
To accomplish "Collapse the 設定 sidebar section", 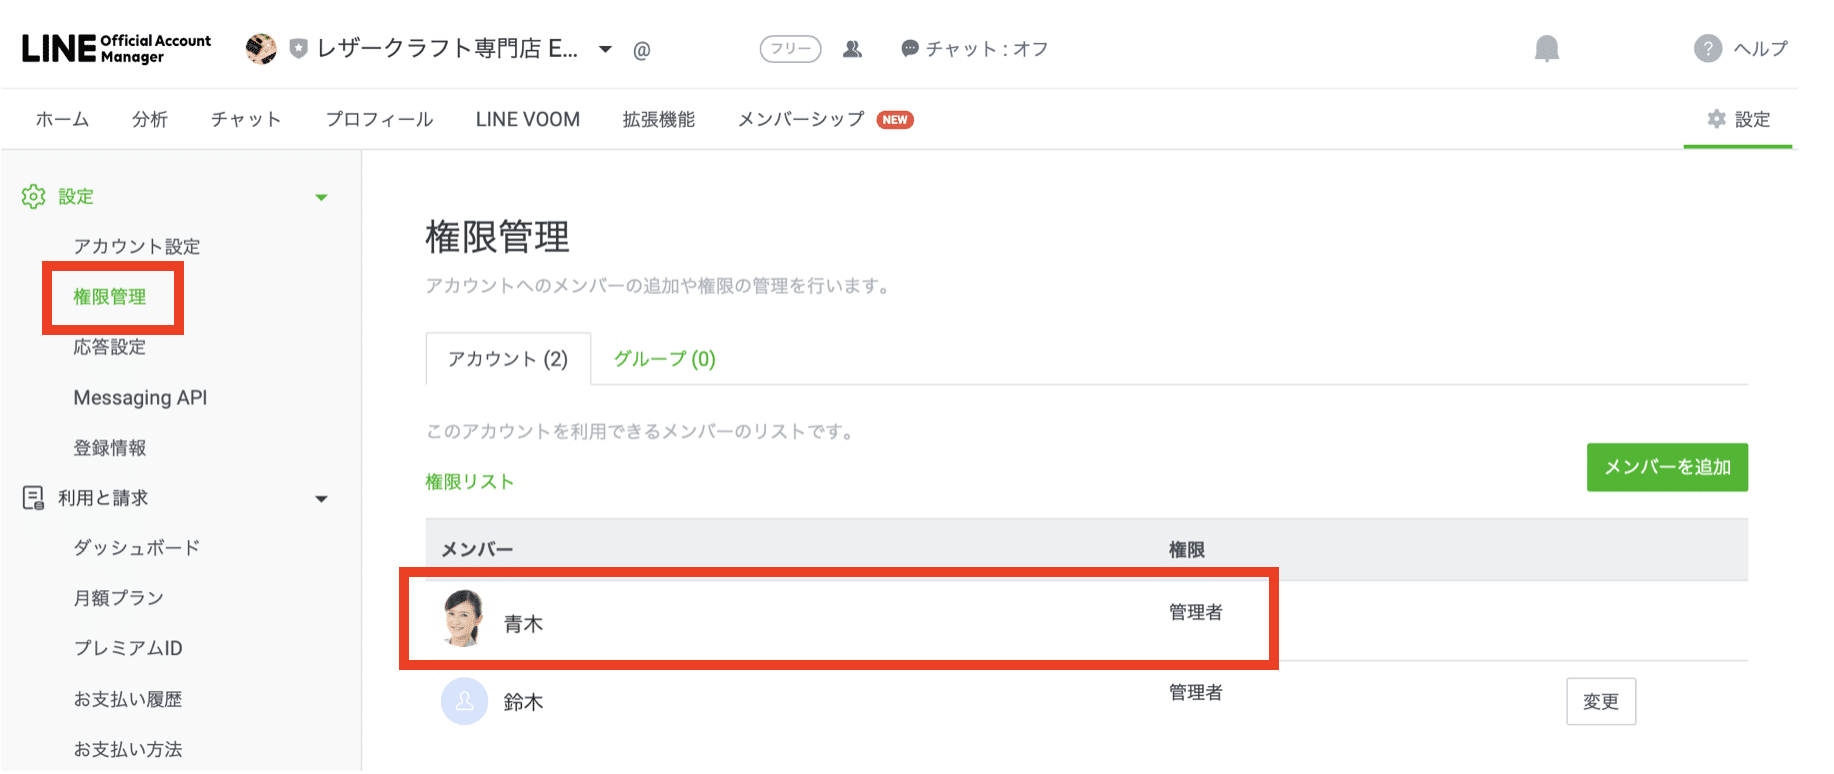I will [x=321, y=196].
